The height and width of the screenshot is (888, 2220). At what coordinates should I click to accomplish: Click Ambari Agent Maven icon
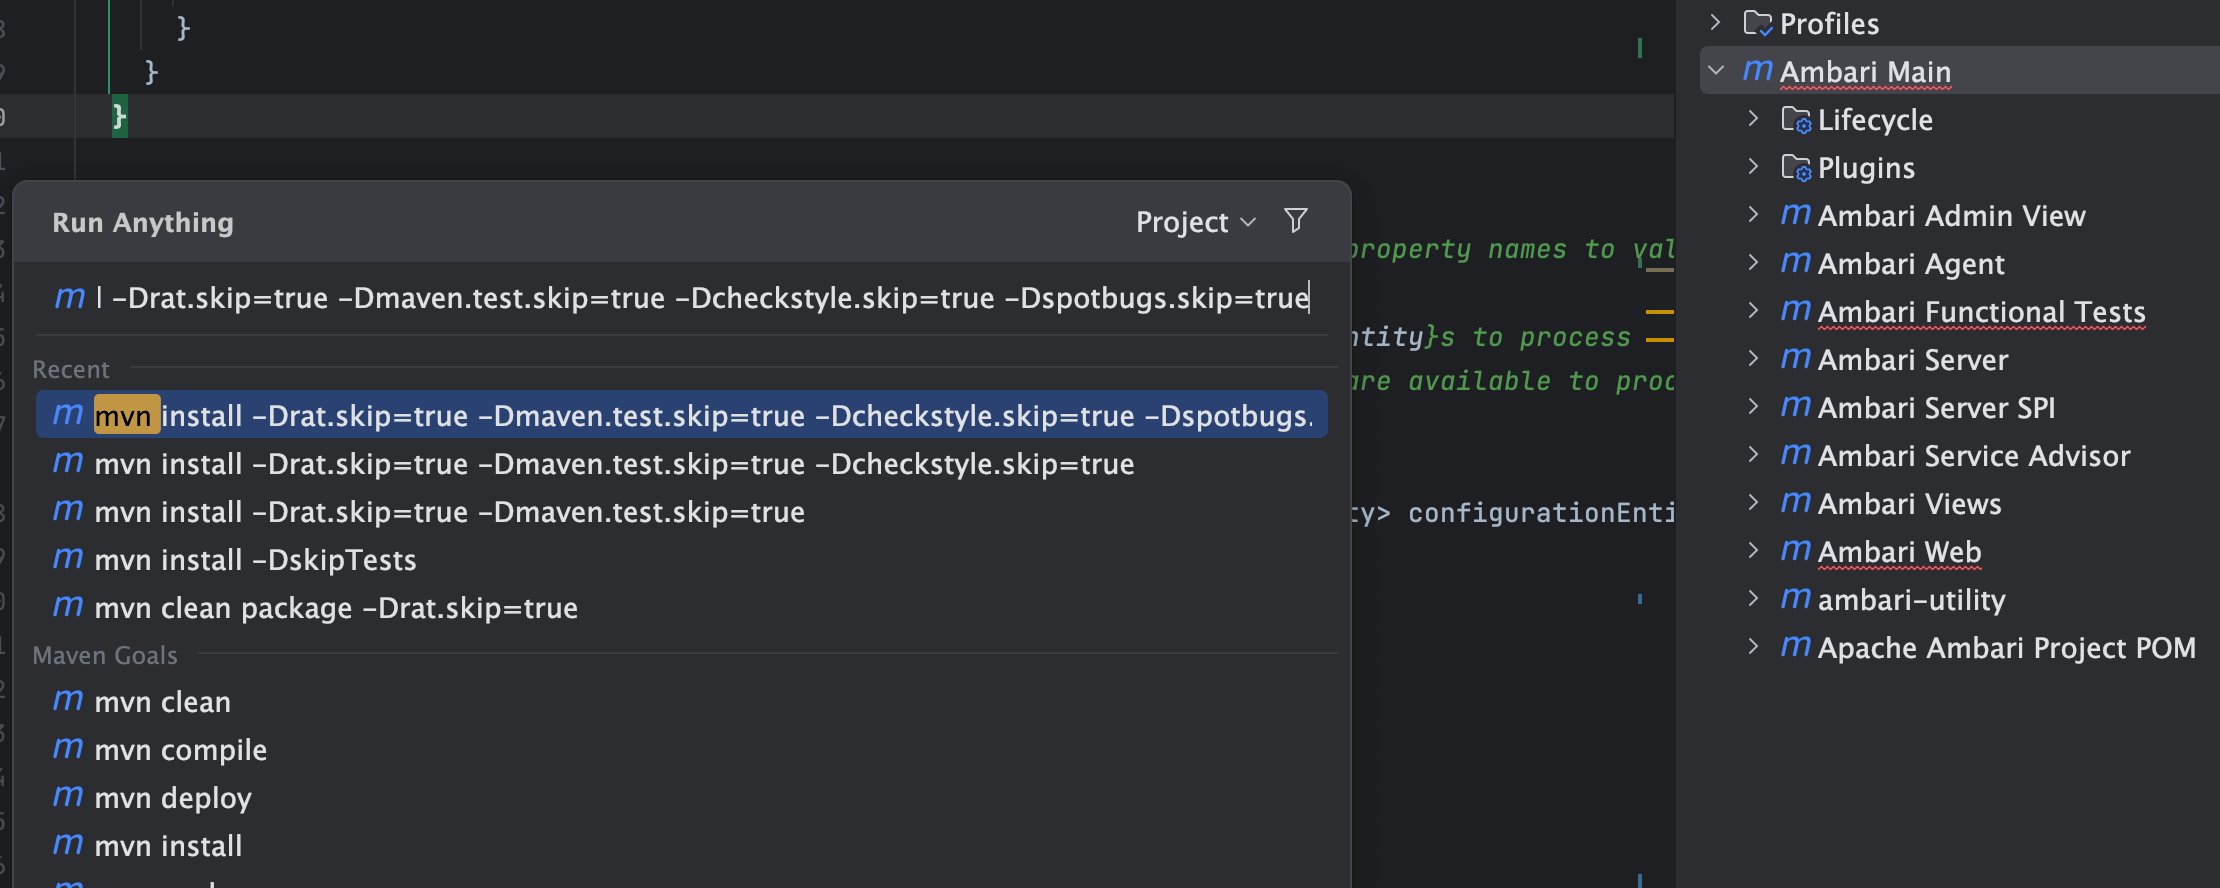[1796, 262]
